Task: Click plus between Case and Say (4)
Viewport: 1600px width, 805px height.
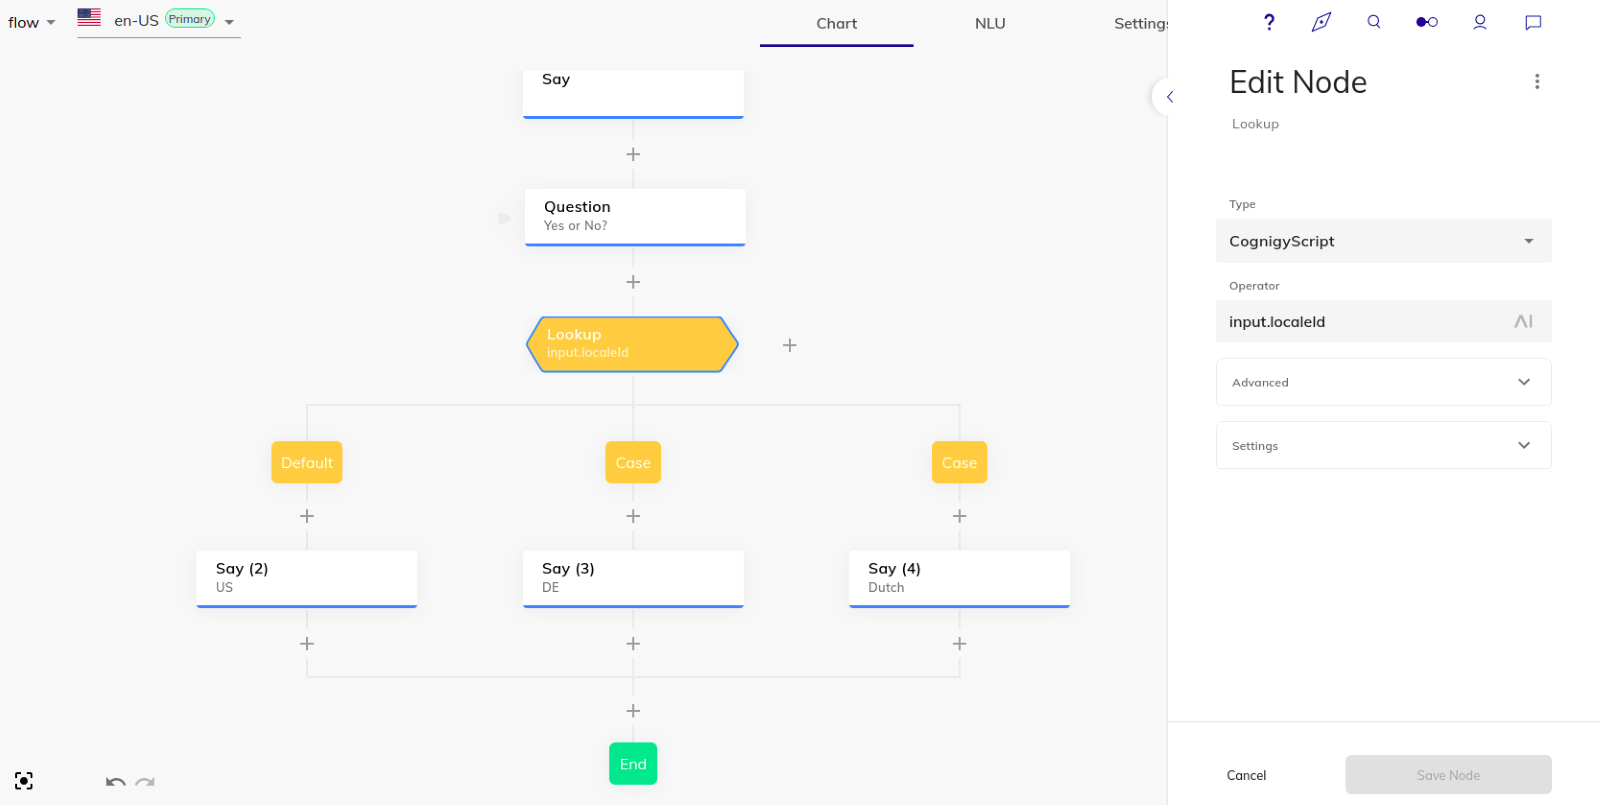Action: tap(959, 516)
